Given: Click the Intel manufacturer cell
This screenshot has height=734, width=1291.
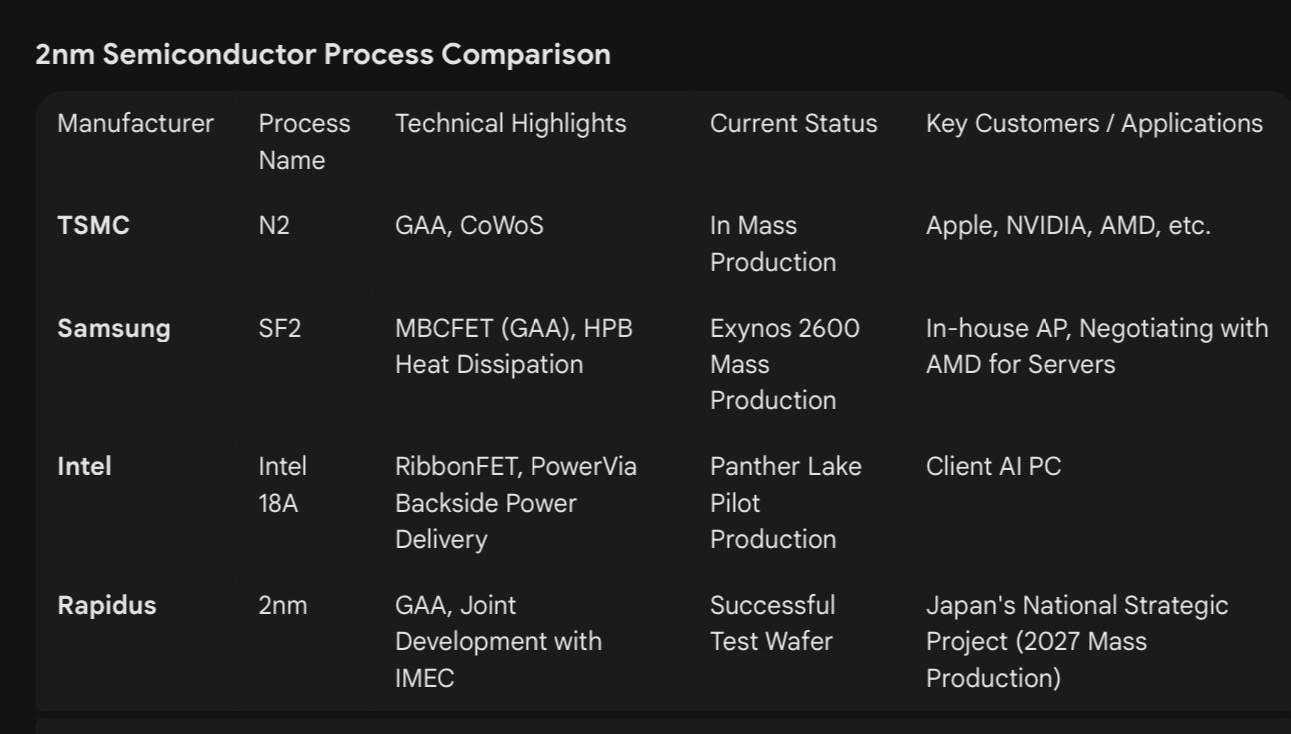Looking at the screenshot, I should [x=84, y=467].
